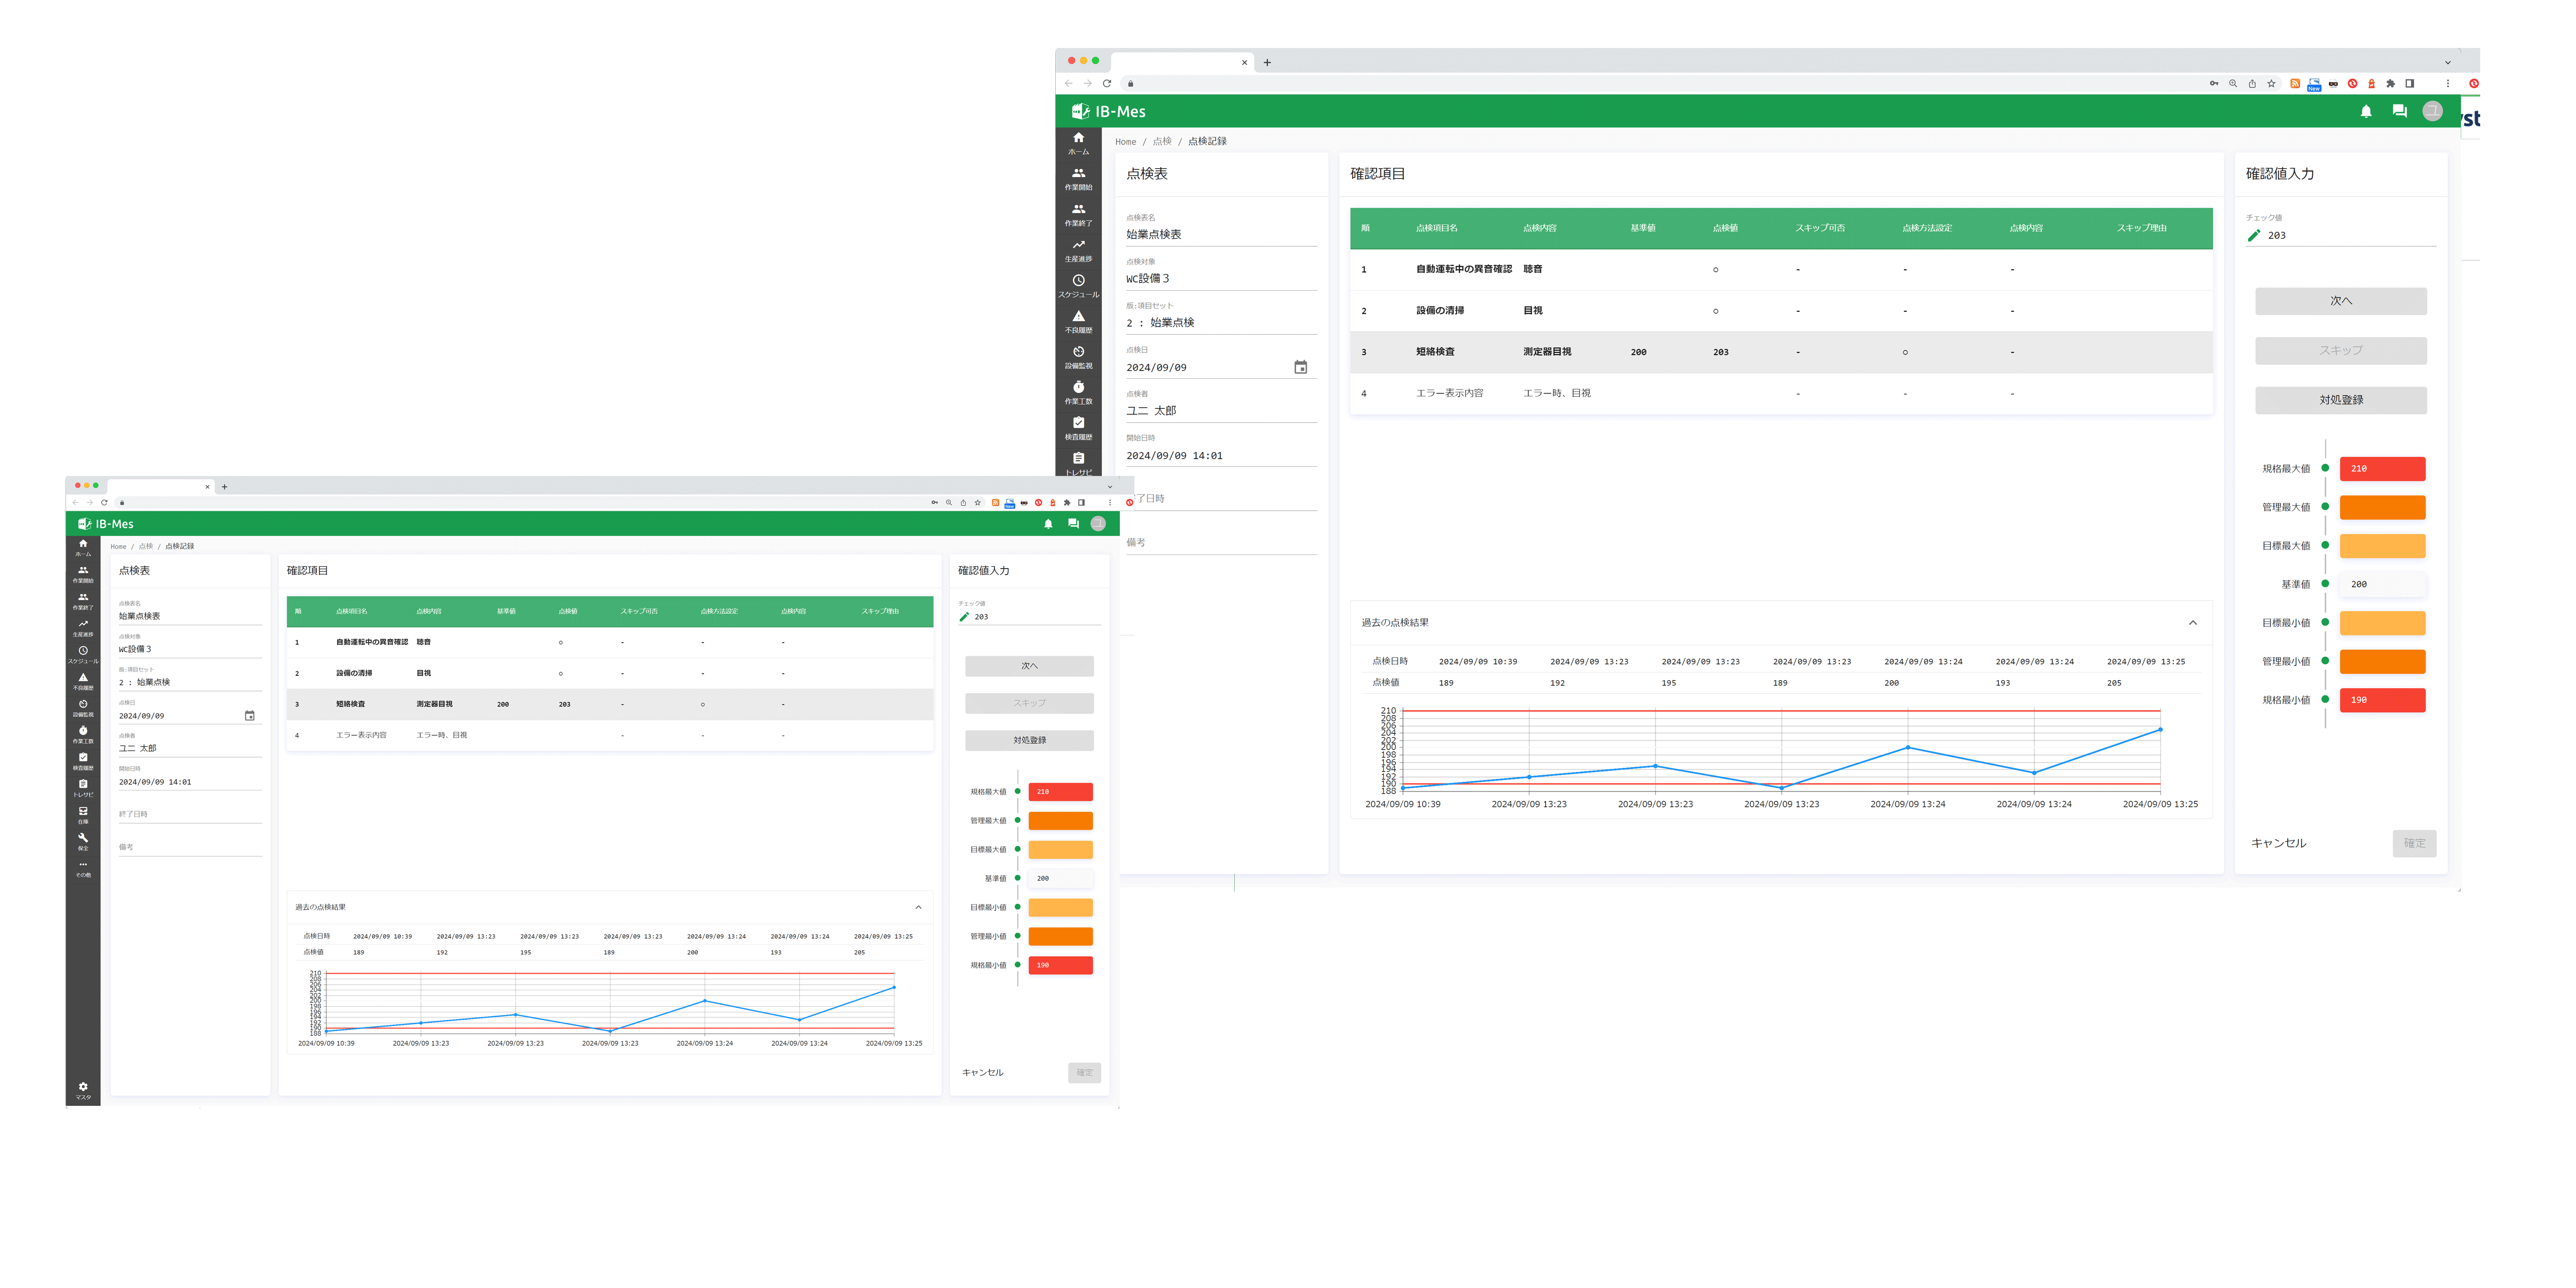2576x1288 pixels.
Task: Open tab list chevron in smaller browser window
Action: tap(1109, 487)
